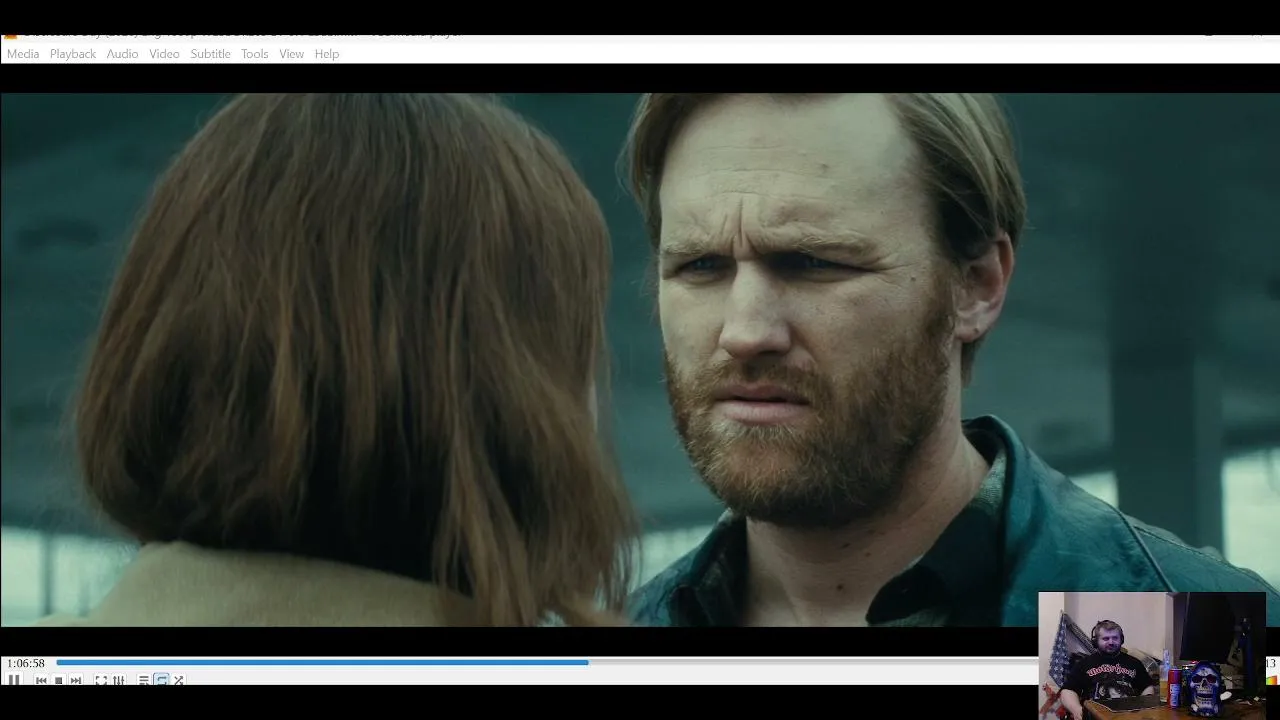The image size is (1280, 720).
Task: Open the Video menu
Action: [x=165, y=54]
